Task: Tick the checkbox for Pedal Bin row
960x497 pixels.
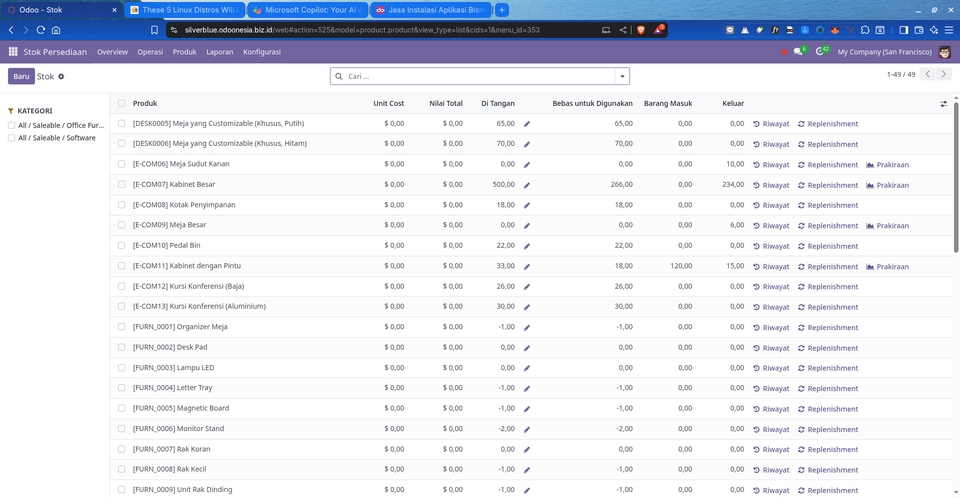Action: point(122,246)
